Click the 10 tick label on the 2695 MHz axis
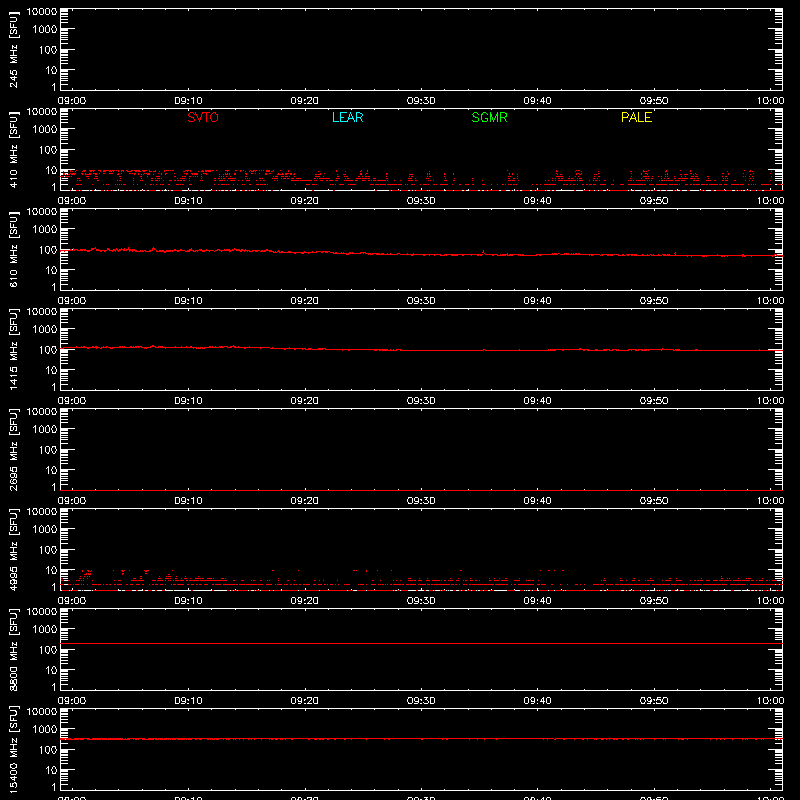This screenshot has height=800, width=800. pos(51,470)
